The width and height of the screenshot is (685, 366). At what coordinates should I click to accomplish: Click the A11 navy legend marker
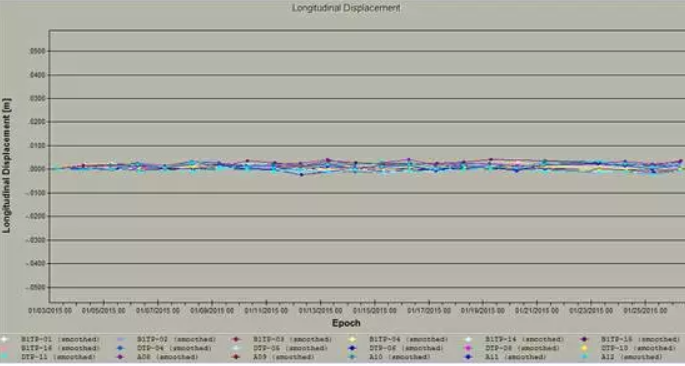click(468, 357)
